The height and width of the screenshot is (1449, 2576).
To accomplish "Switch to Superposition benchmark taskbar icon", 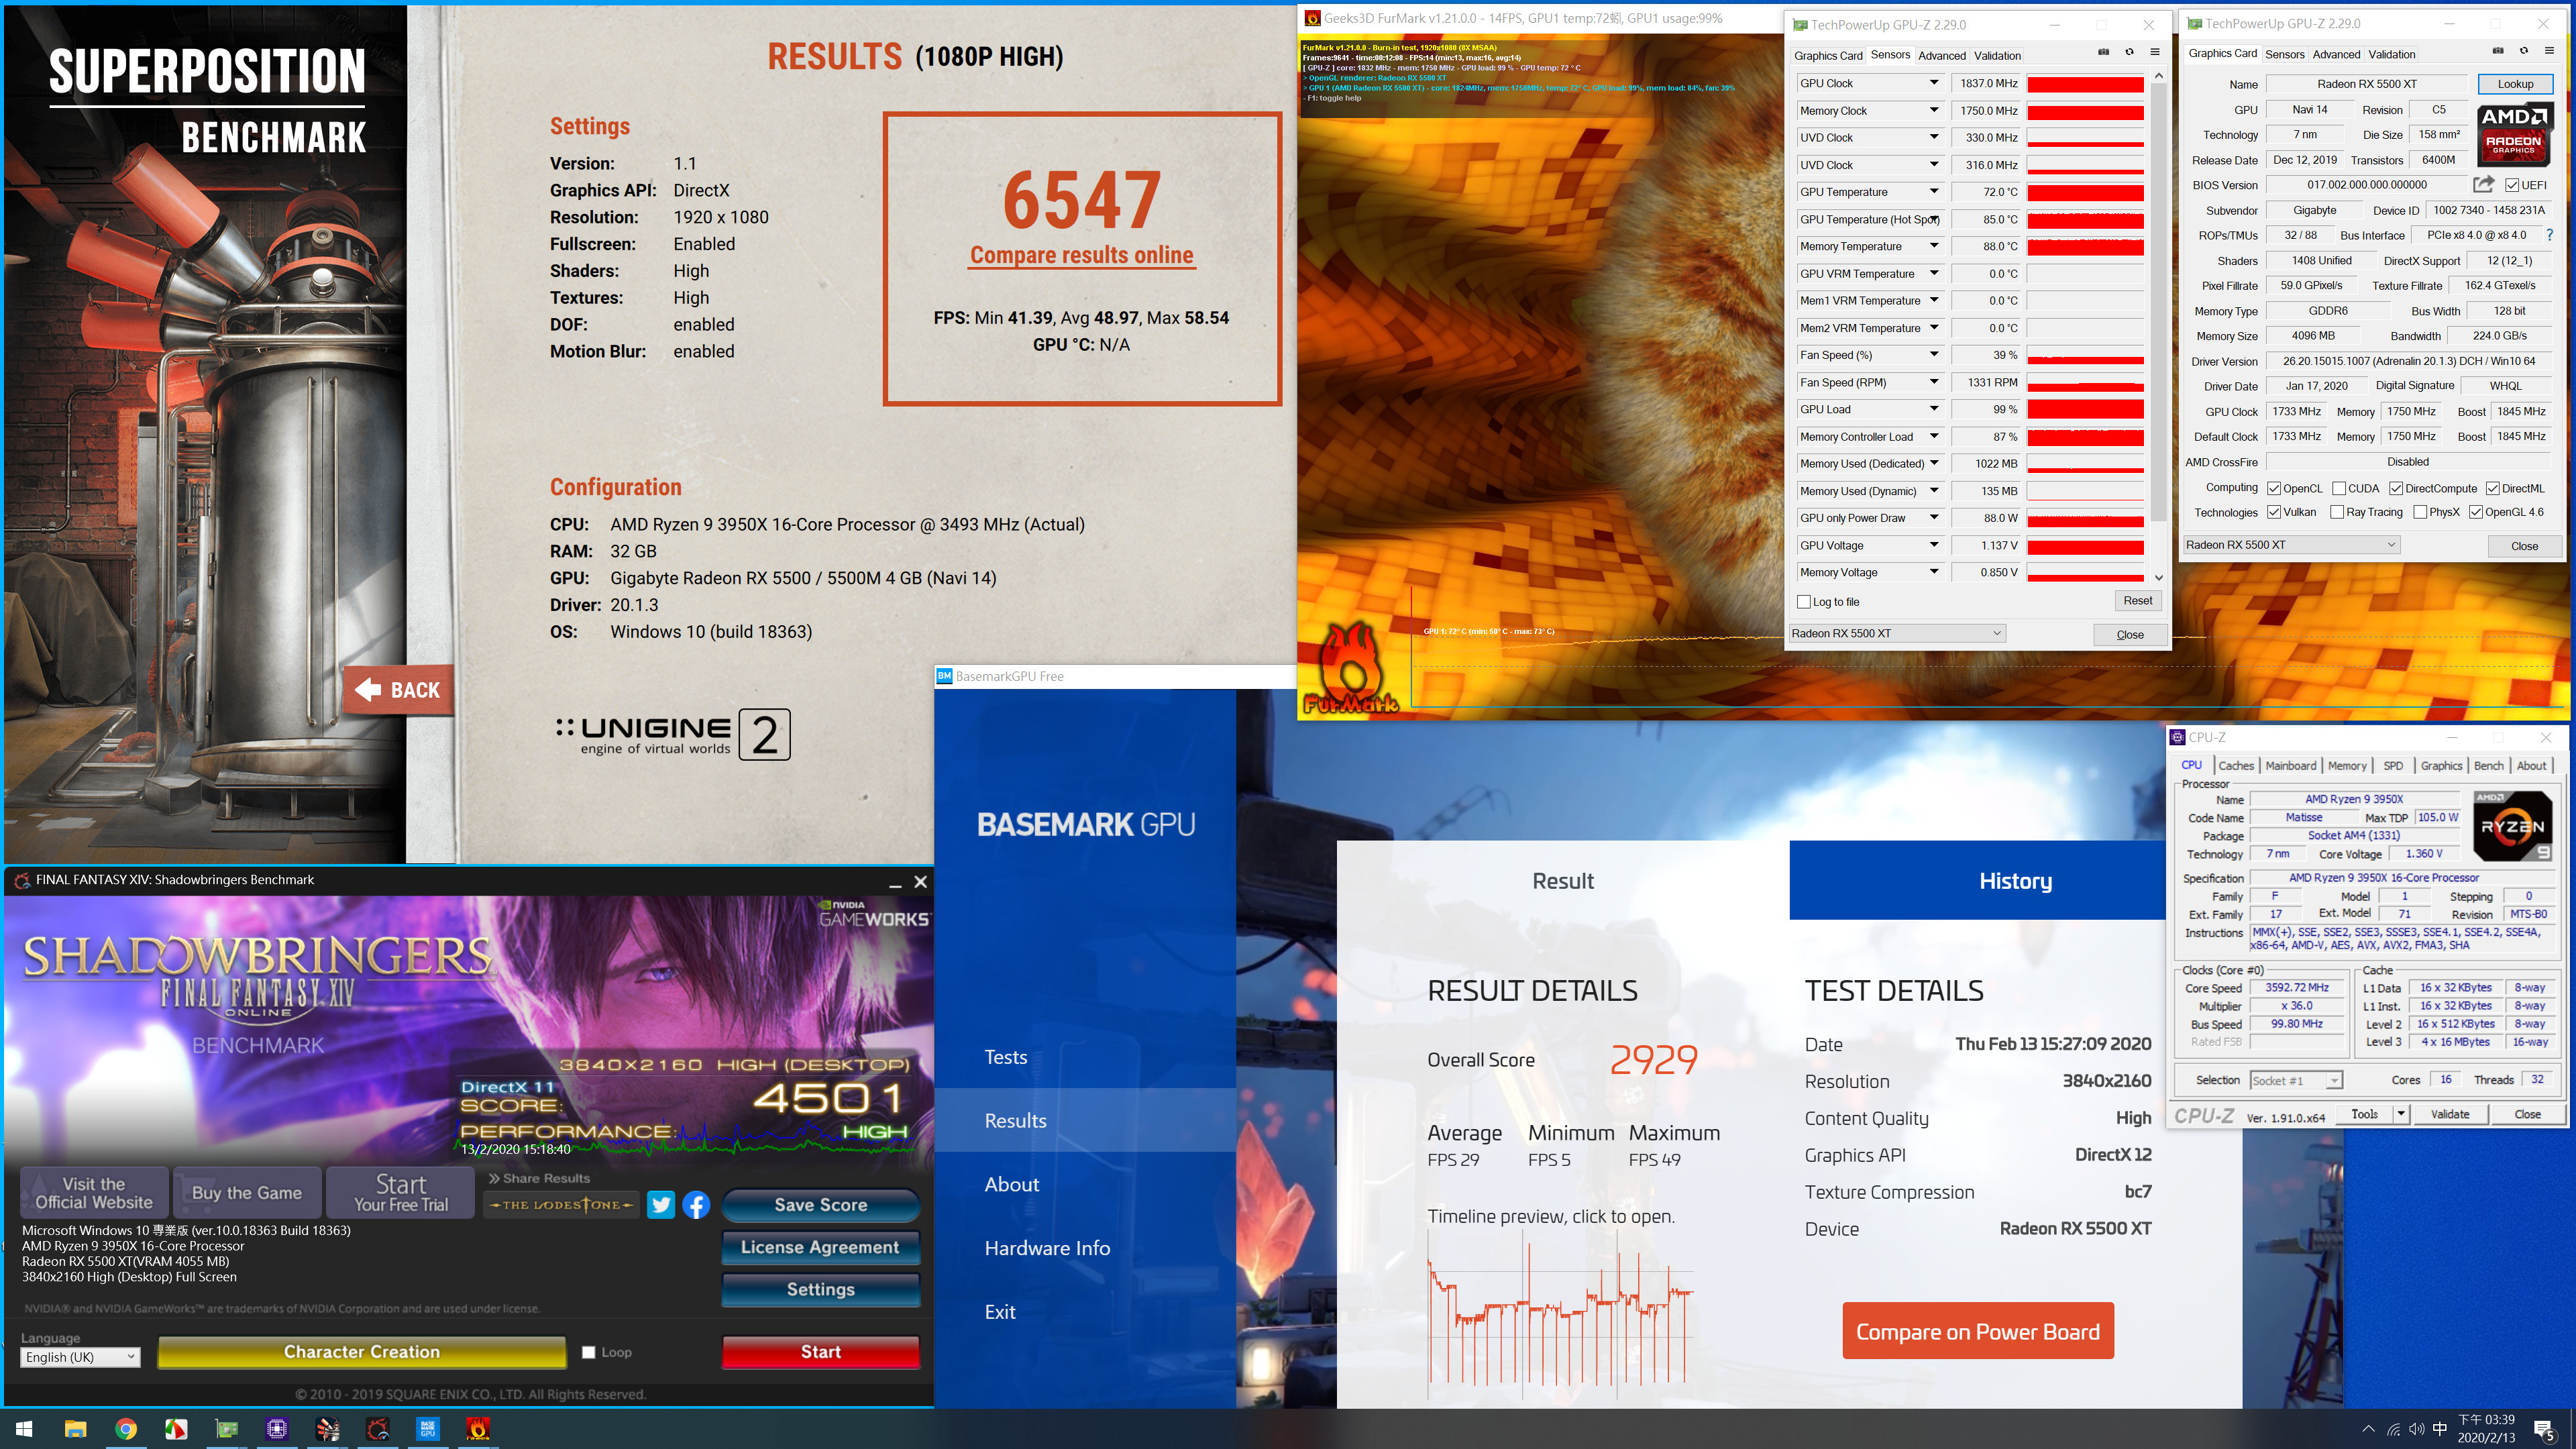I will pyautogui.click(x=327, y=1428).
